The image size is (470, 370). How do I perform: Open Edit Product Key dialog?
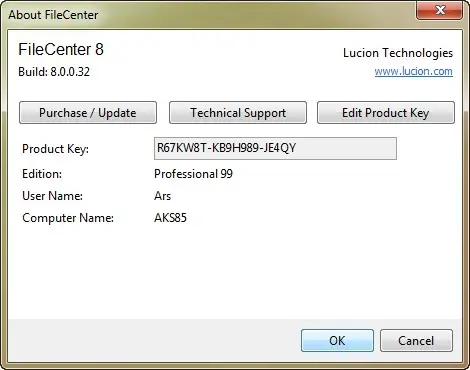(x=386, y=113)
